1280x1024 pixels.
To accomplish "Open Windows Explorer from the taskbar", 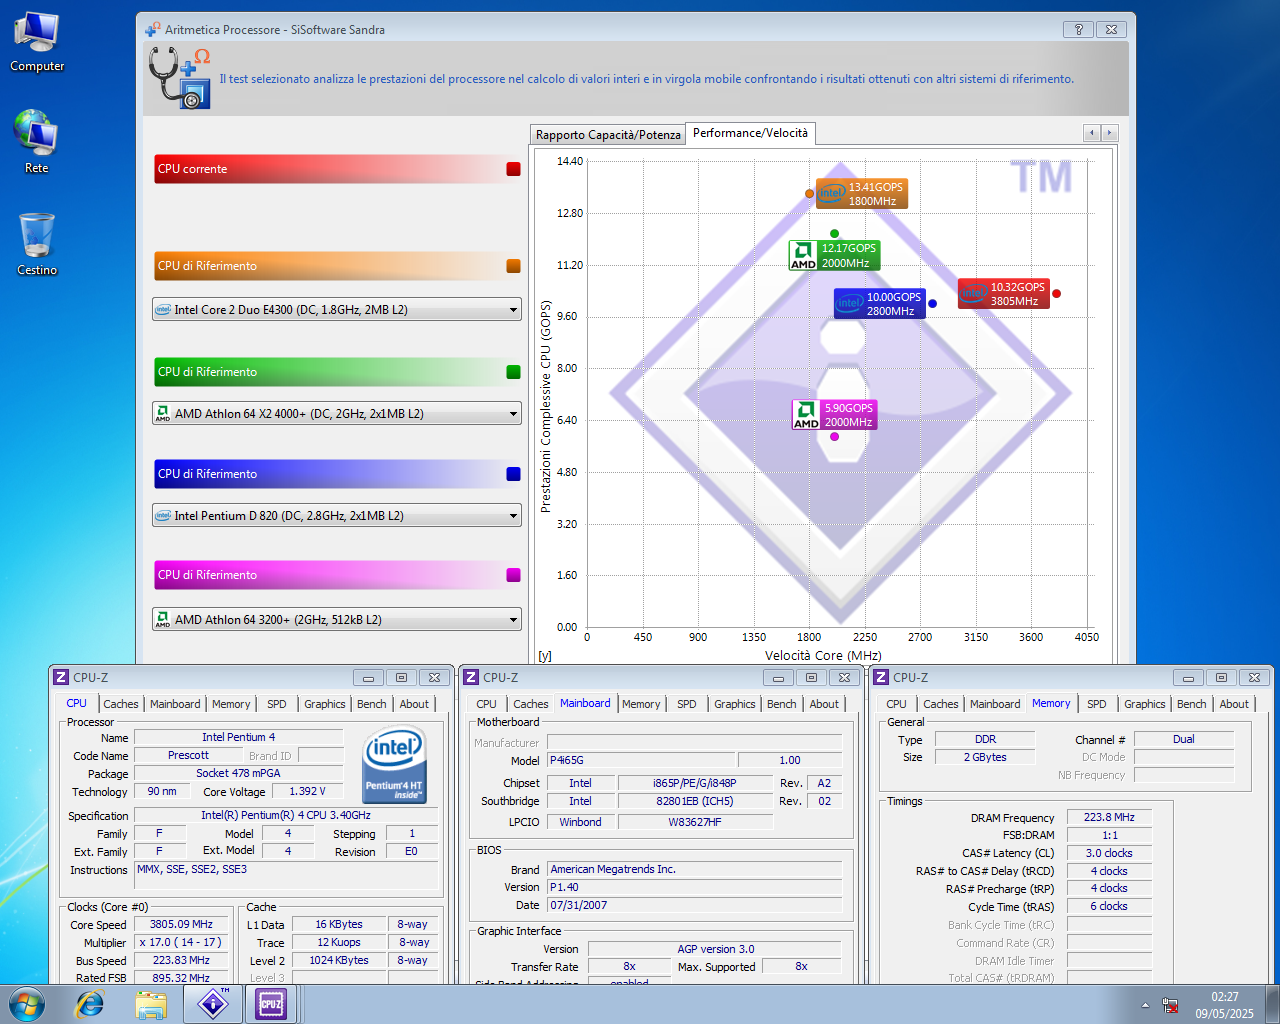I will point(151,1004).
